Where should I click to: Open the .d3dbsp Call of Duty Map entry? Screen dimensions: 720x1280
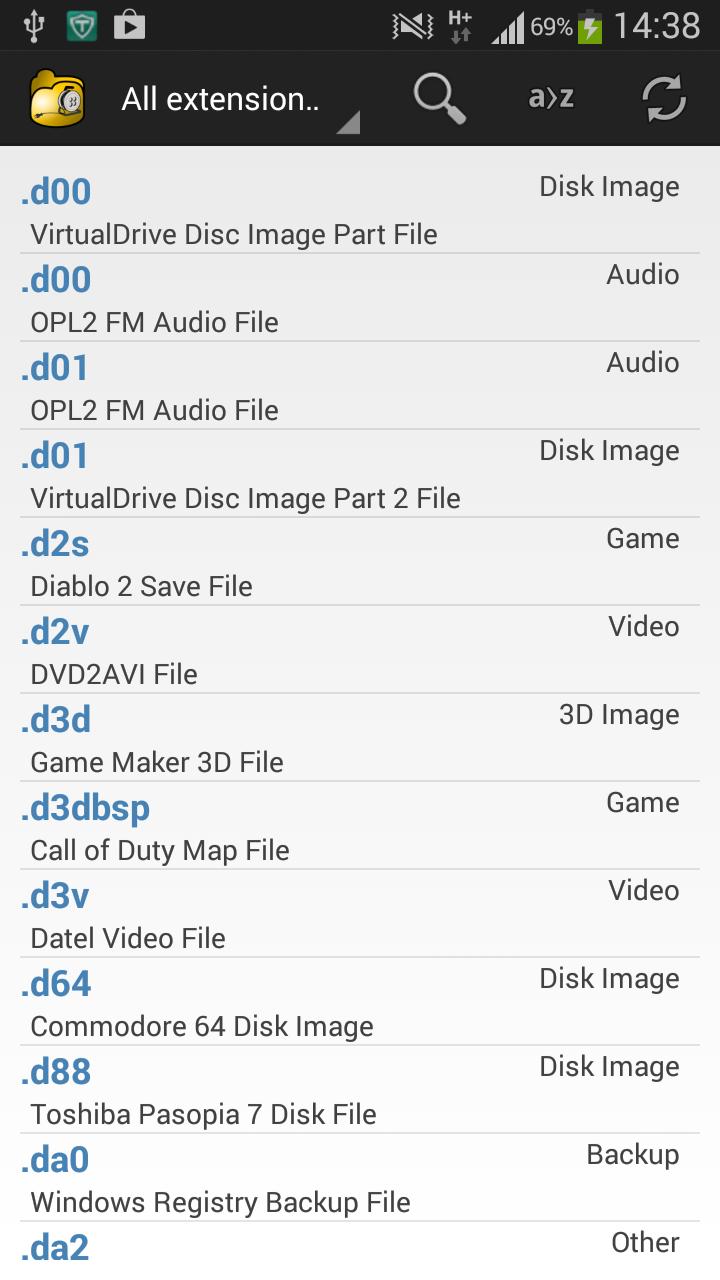click(360, 825)
